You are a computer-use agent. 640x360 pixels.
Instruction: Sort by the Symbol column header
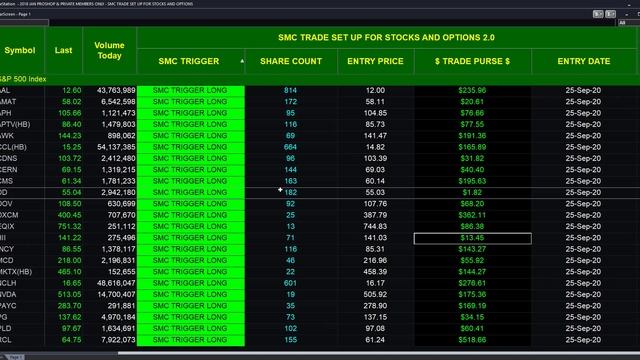pos(20,50)
